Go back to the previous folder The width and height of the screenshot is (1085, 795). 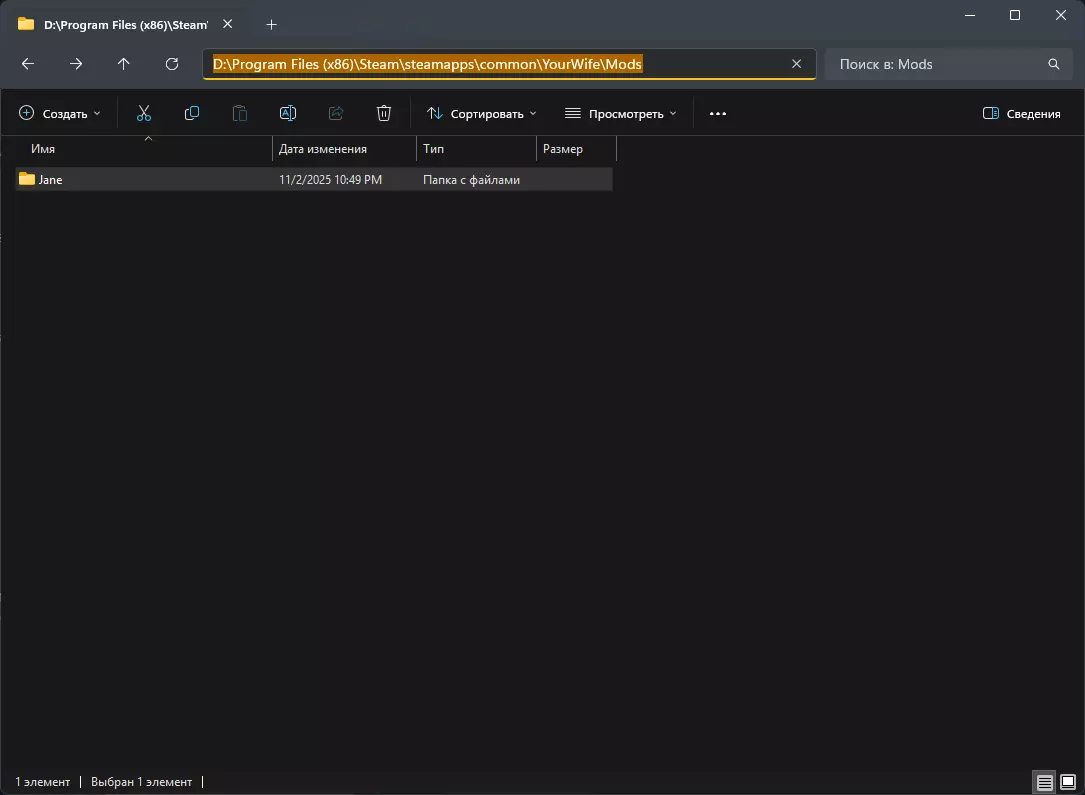coord(28,64)
